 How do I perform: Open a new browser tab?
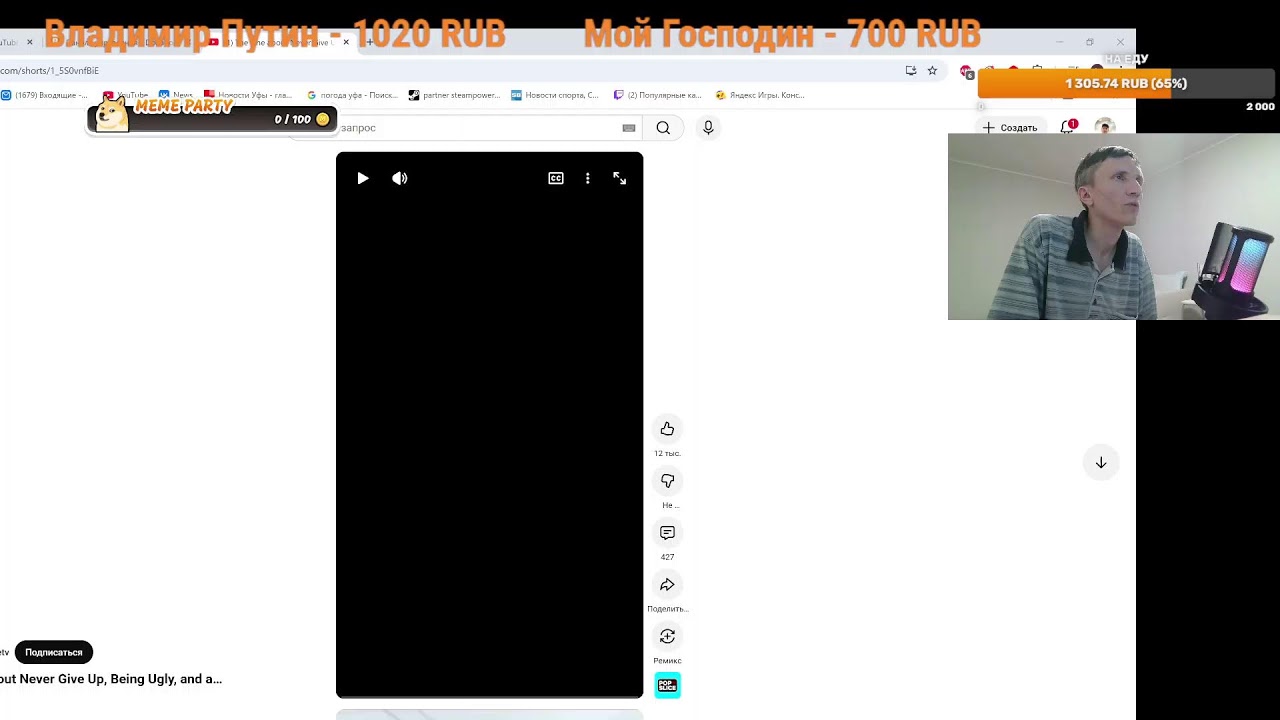(x=369, y=42)
